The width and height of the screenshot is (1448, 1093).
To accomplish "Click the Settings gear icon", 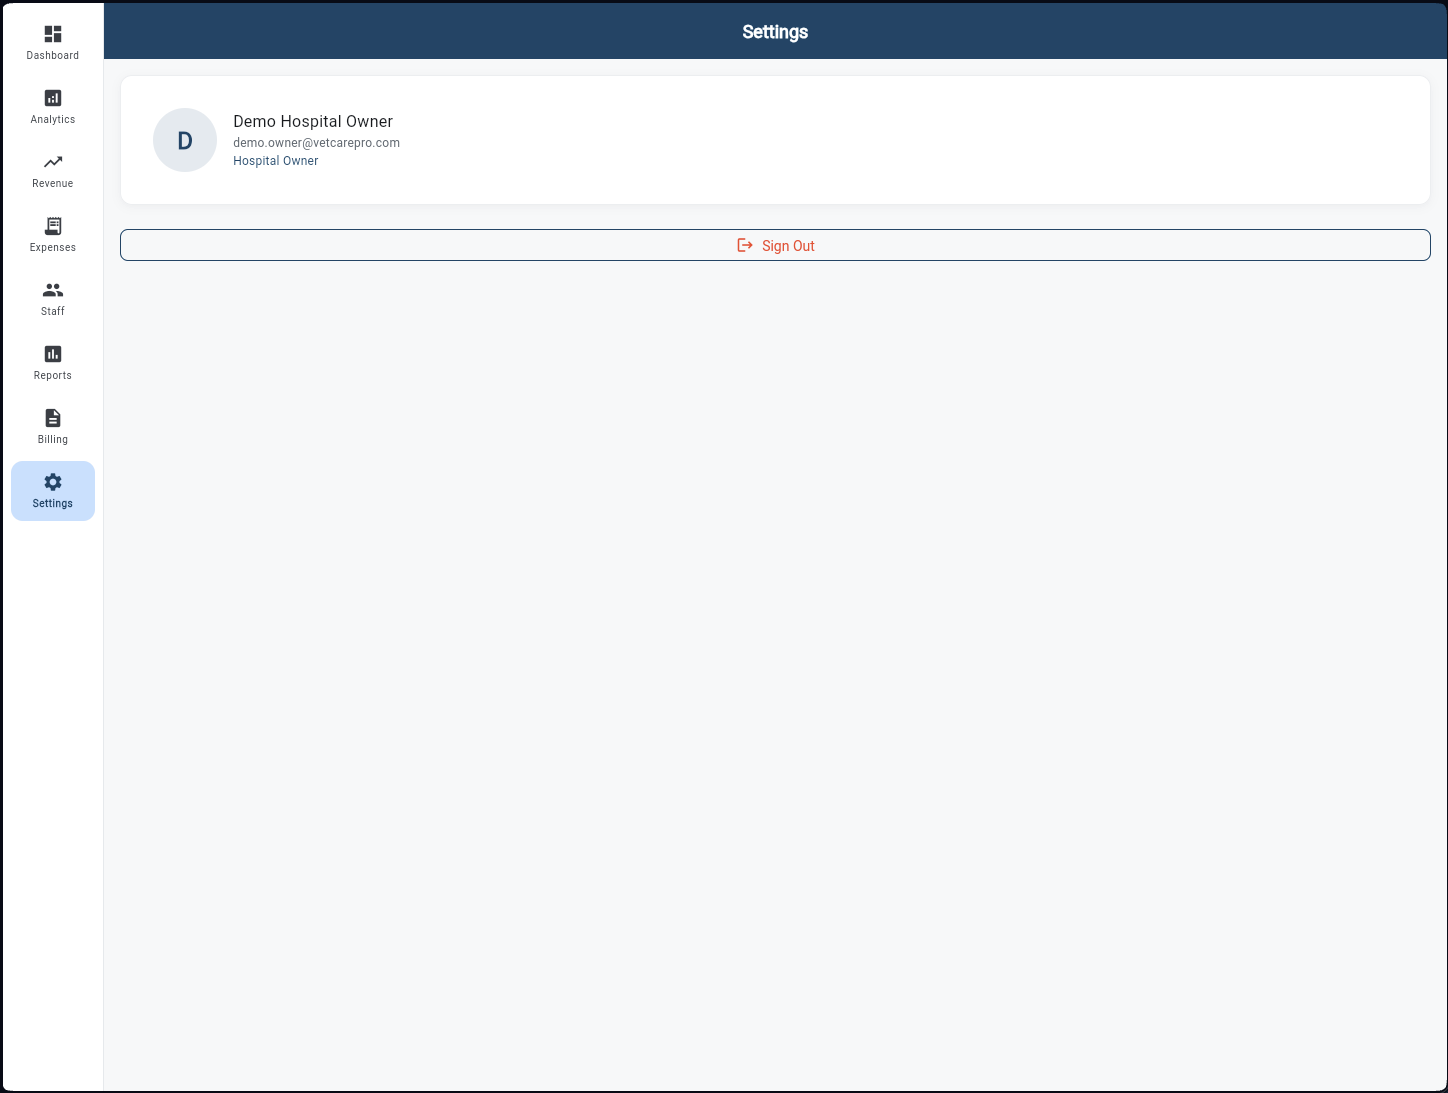I will 52,482.
